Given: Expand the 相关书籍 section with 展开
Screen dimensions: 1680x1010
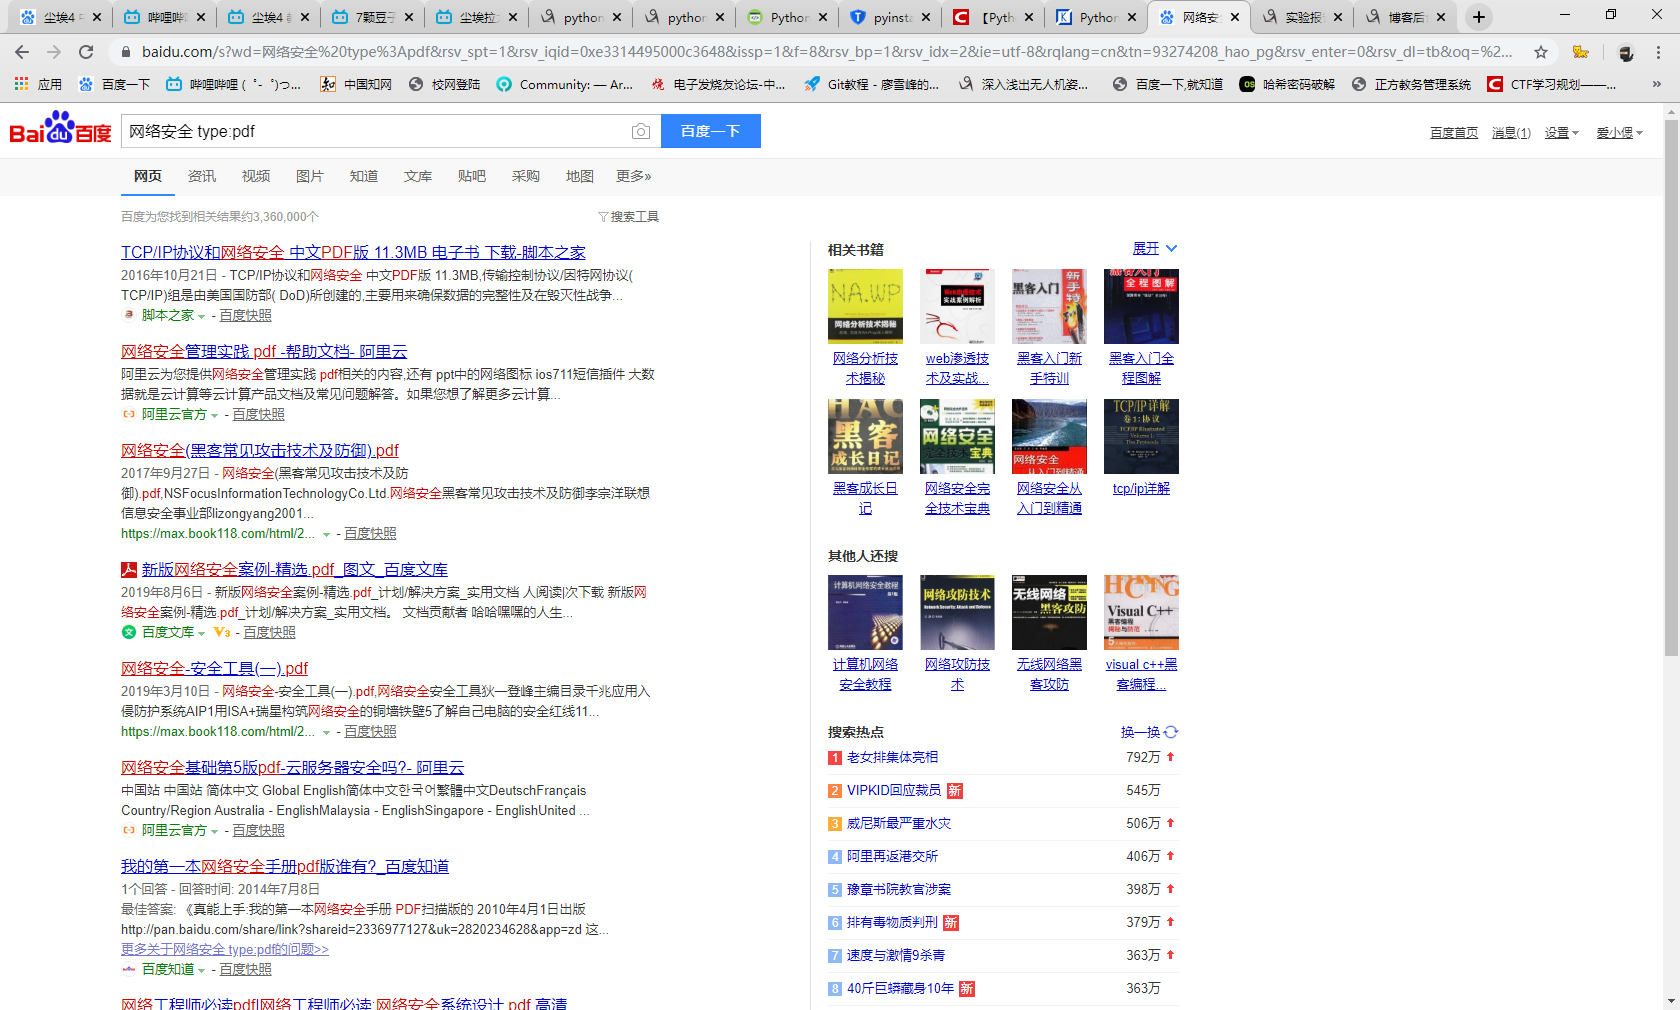Looking at the screenshot, I should coord(1155,248).
